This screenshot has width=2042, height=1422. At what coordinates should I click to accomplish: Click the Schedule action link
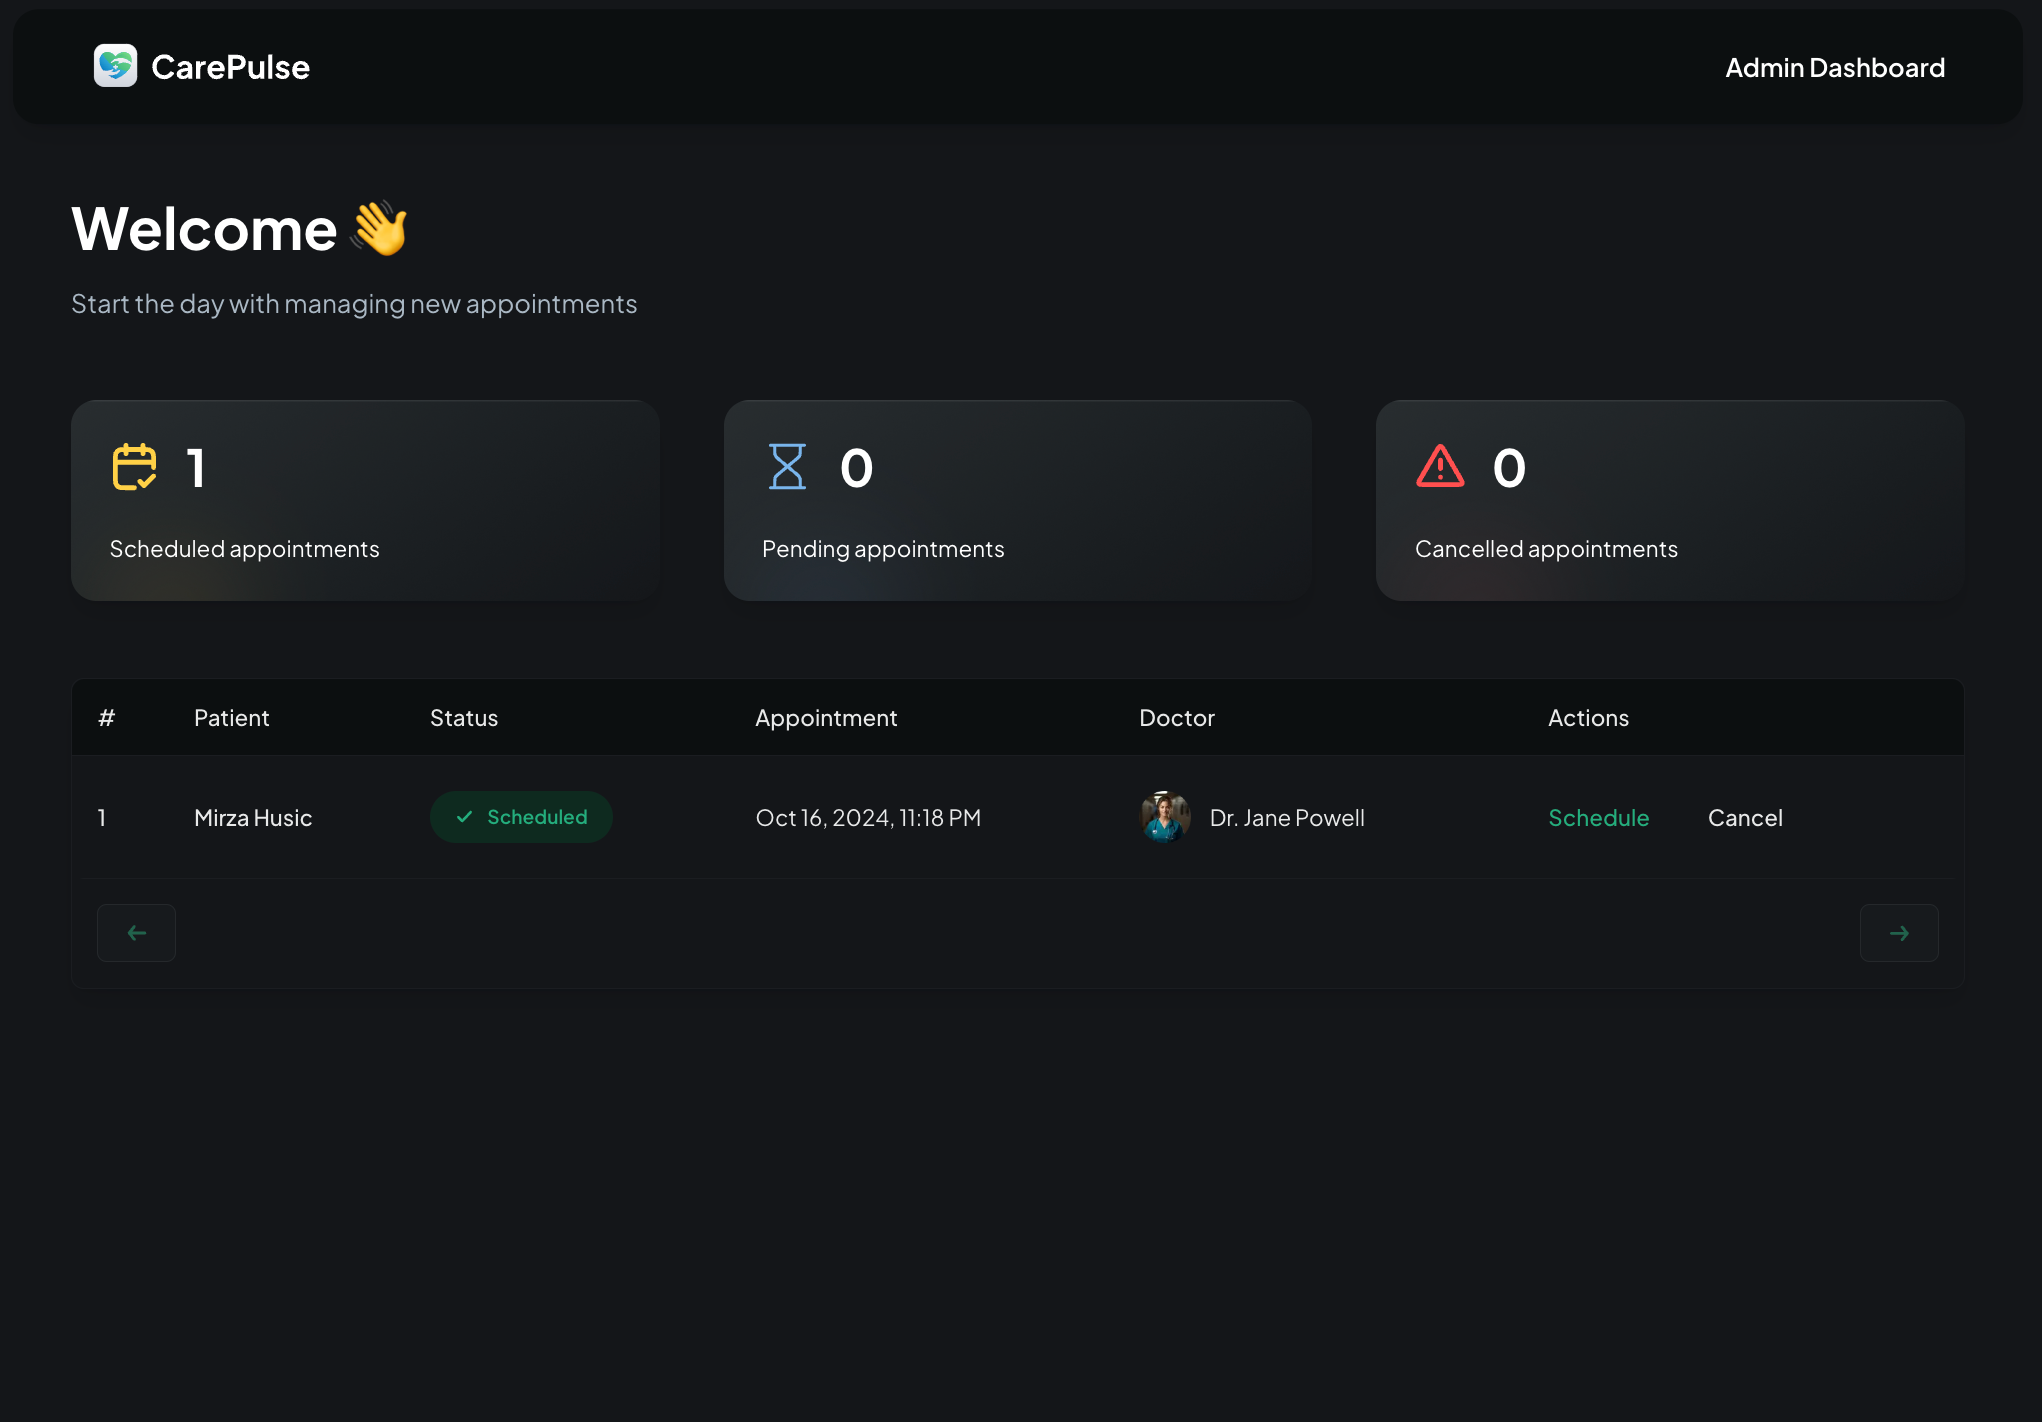pos(1598,817)
